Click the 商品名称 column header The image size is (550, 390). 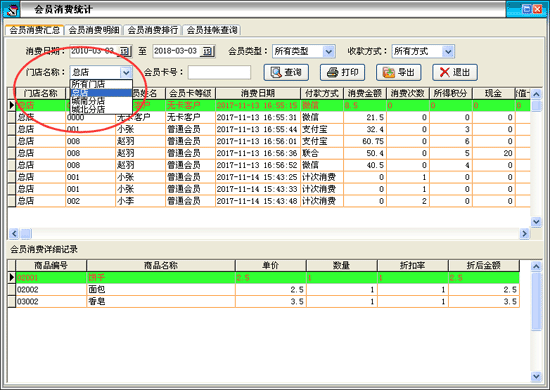(x=161, y=265)
